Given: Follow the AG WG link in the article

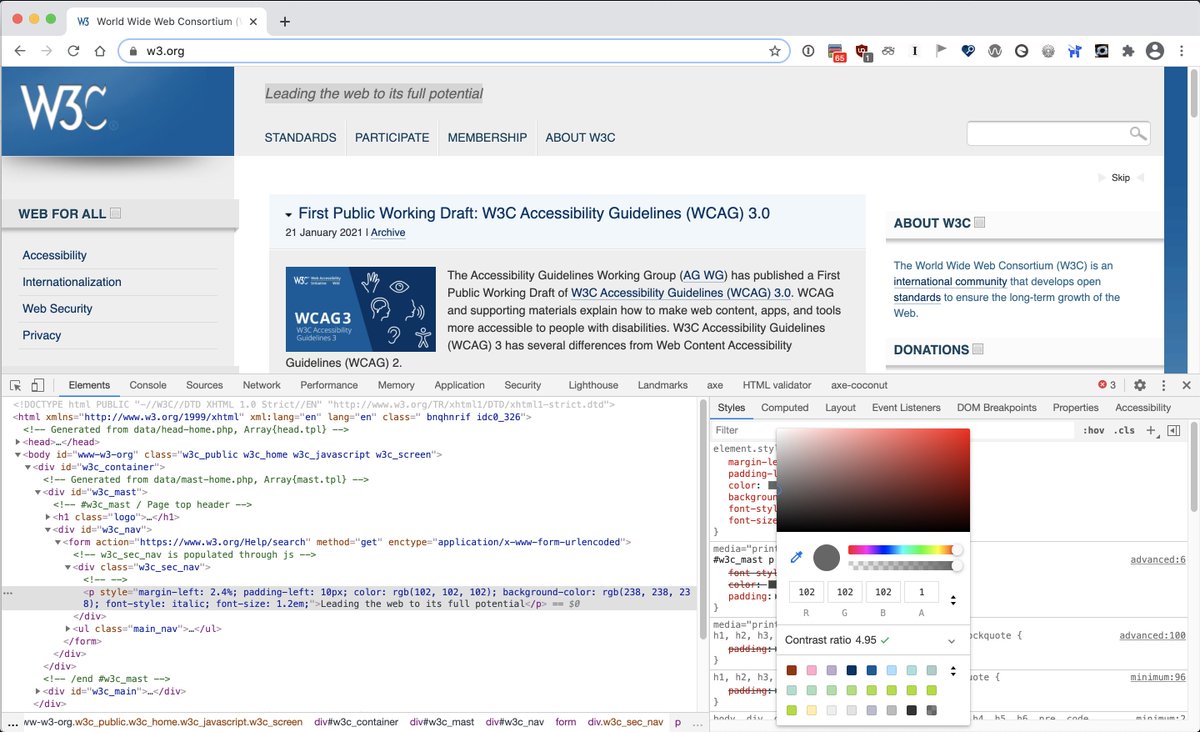Looking at the screenshot, I should [x=705, y=275].
